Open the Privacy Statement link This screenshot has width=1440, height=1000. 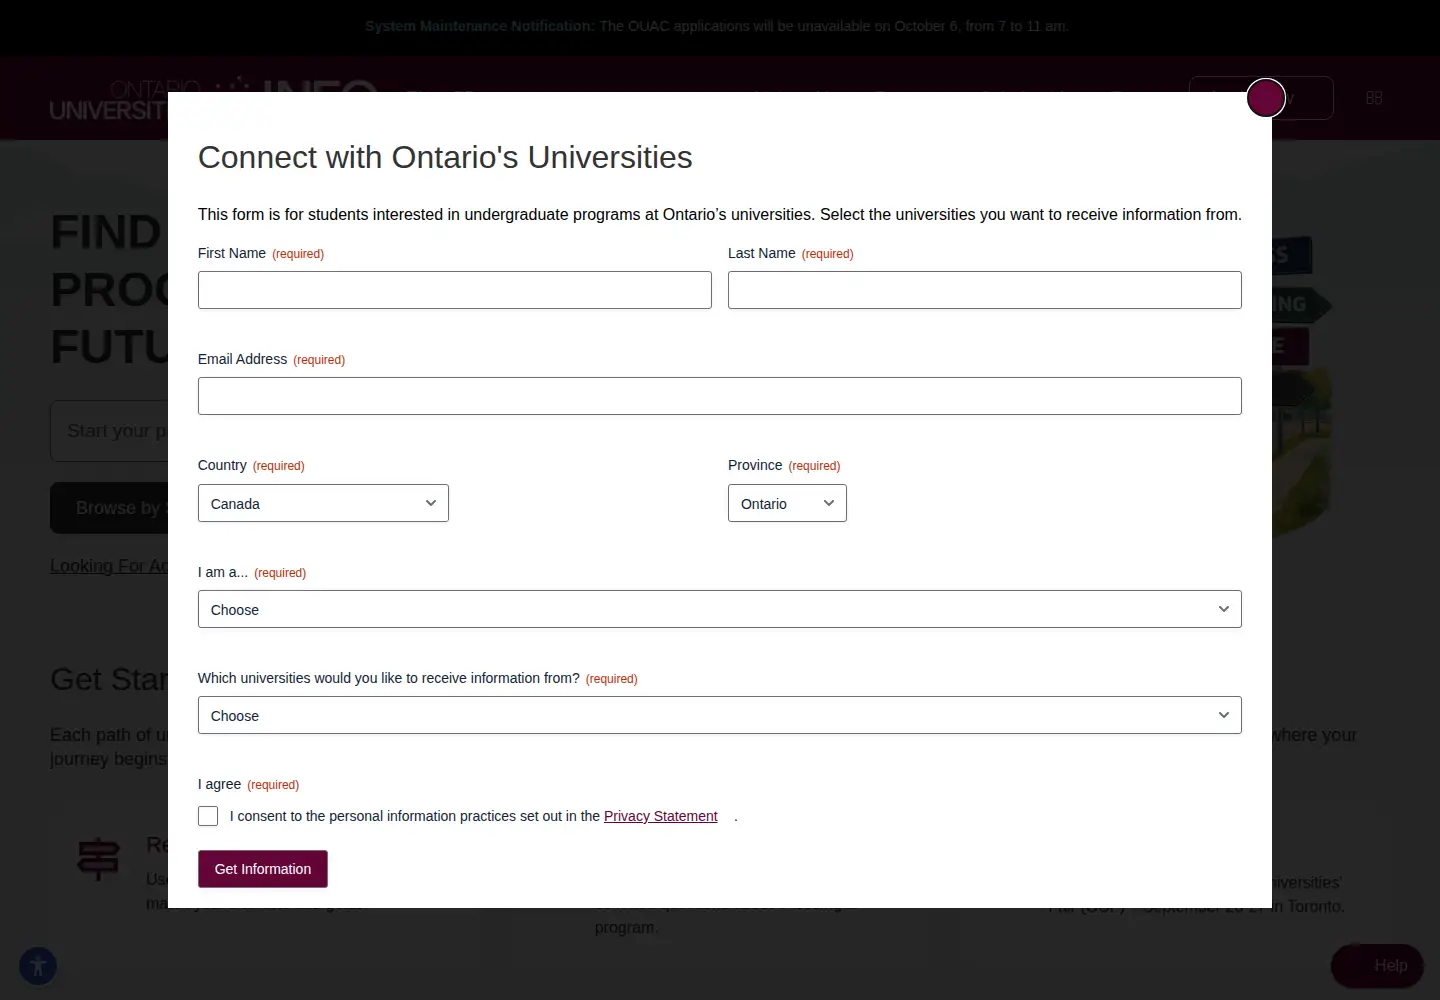tap(660, 816)
